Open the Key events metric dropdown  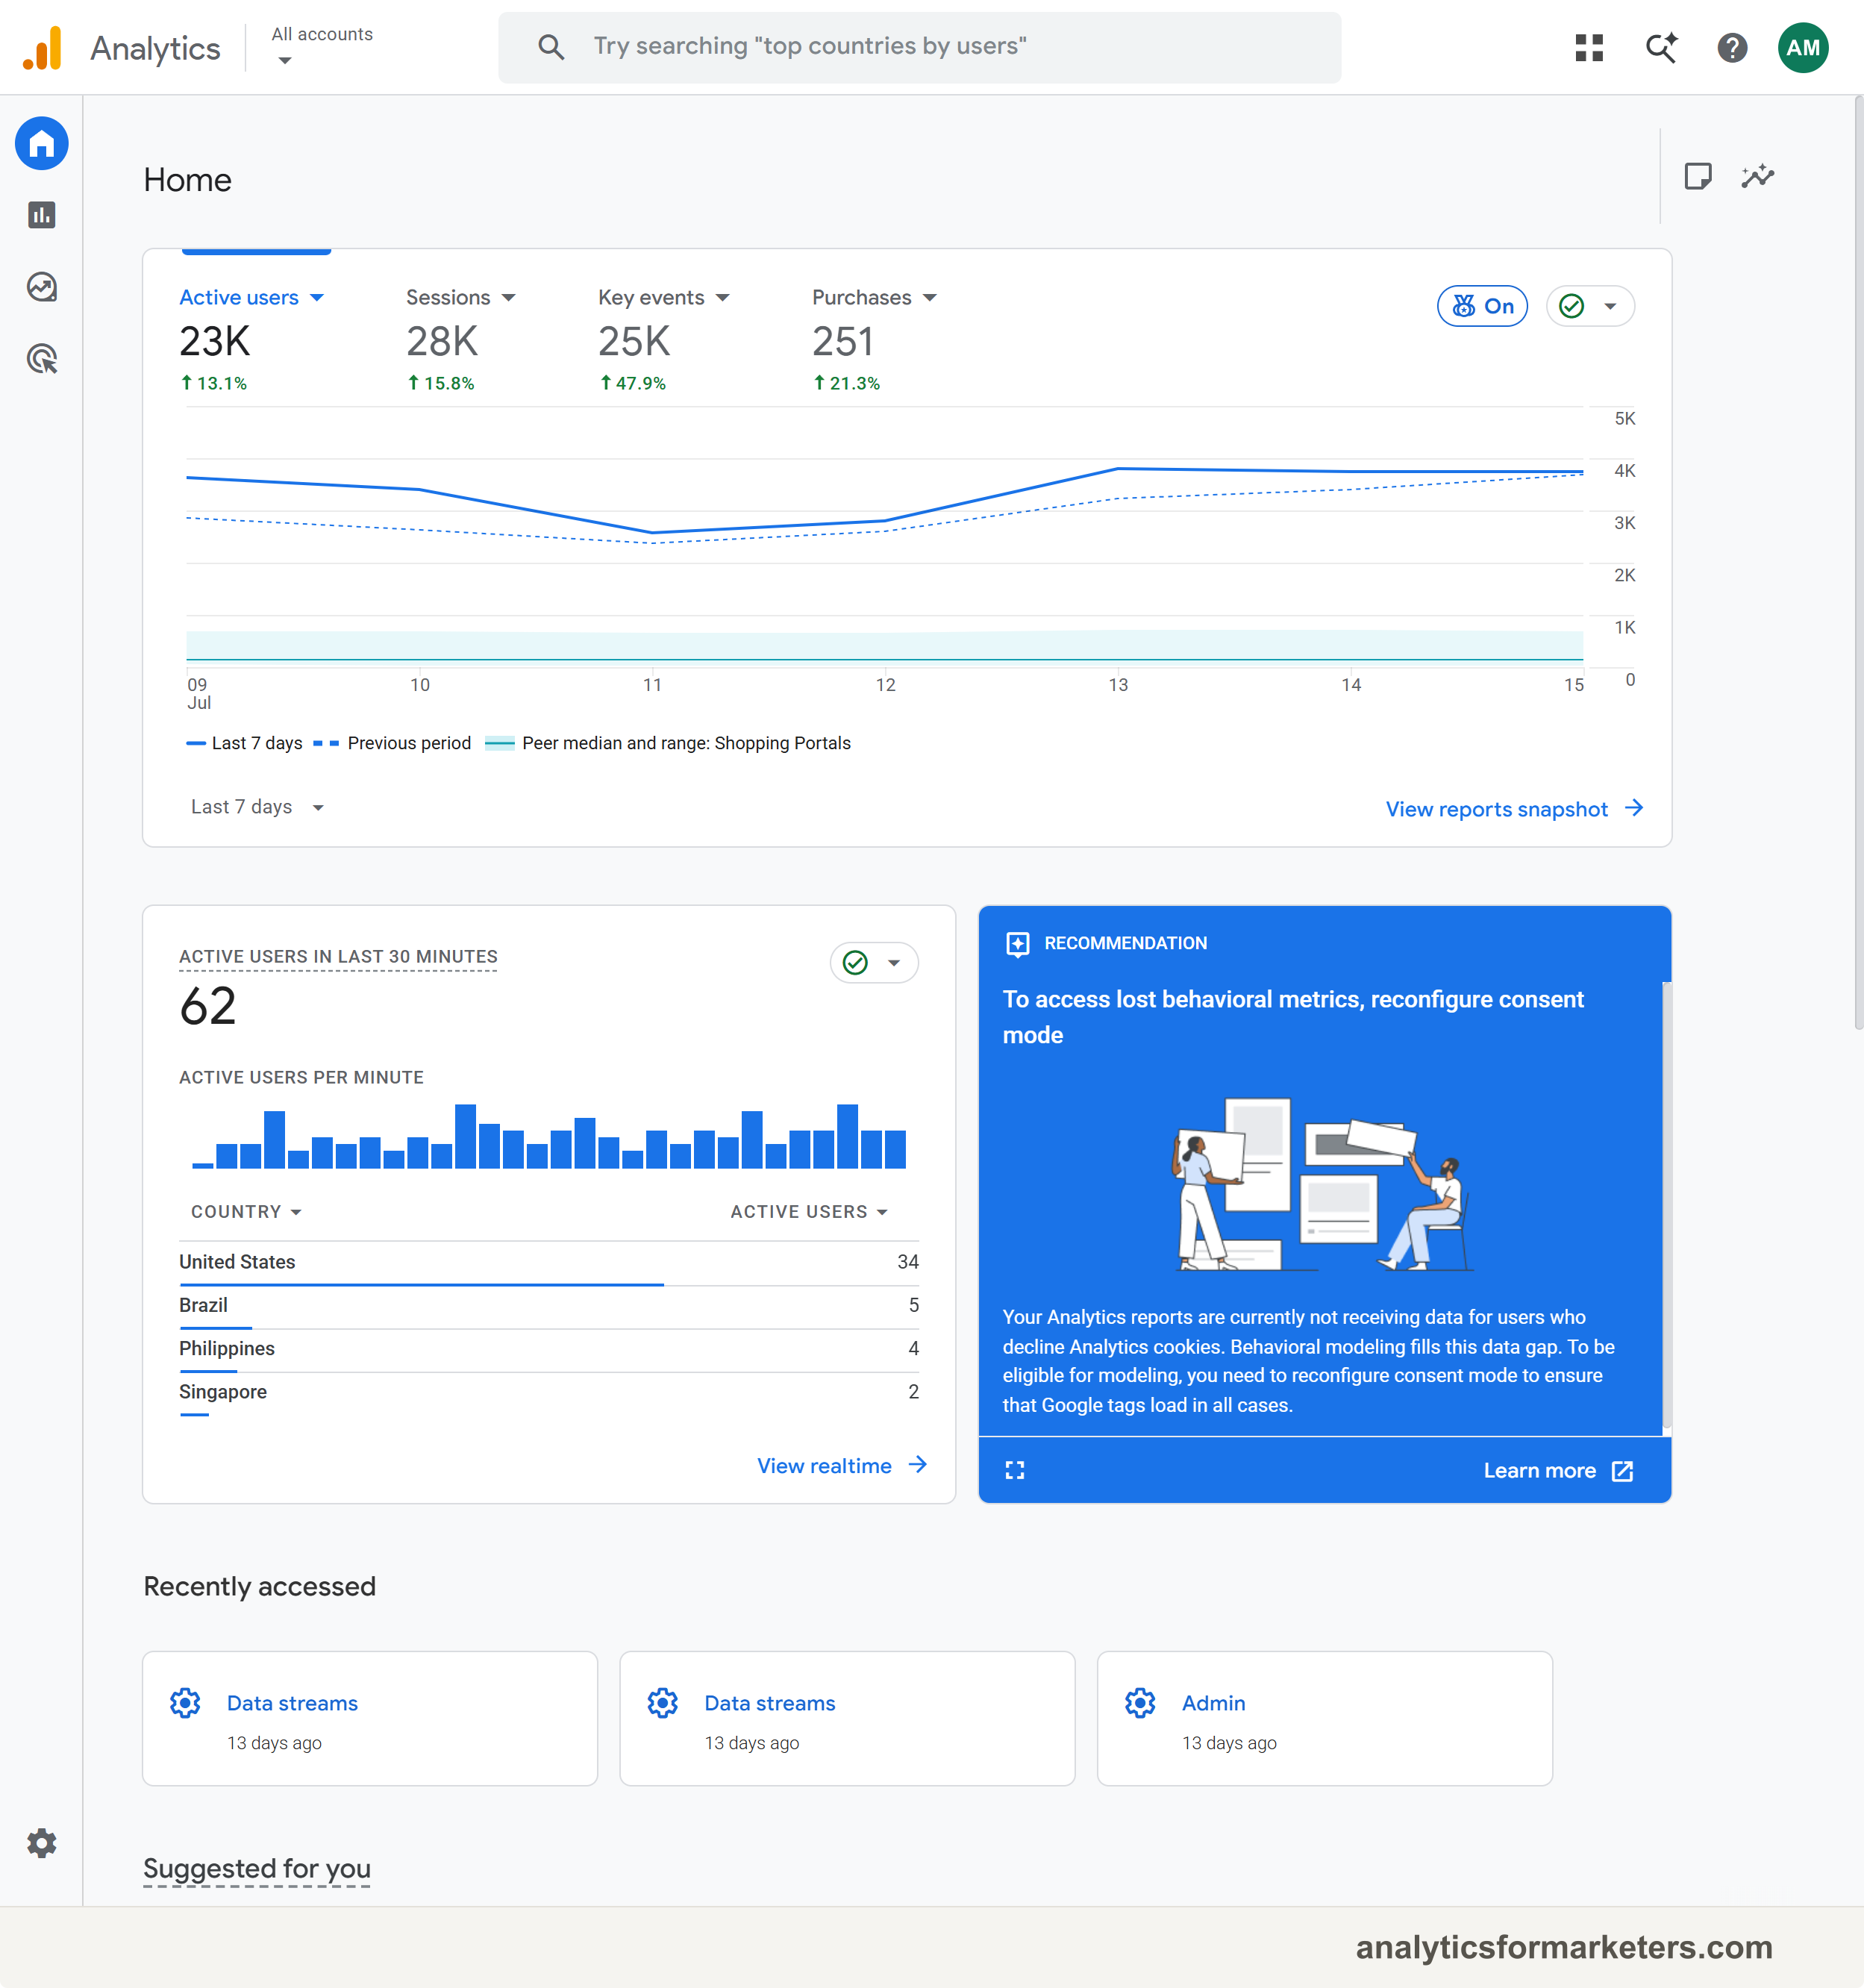click(665, 297)
